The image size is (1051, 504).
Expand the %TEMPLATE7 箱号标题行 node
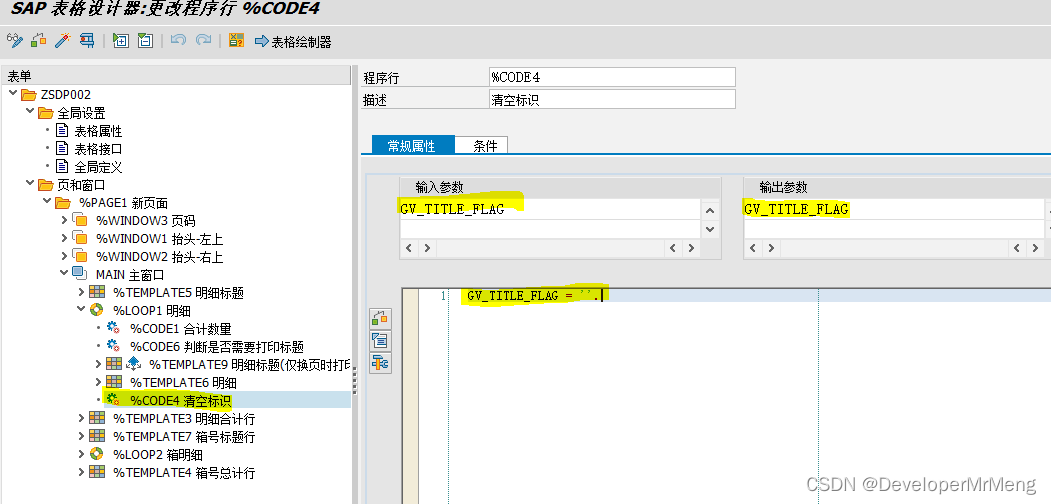coord(81,436)
